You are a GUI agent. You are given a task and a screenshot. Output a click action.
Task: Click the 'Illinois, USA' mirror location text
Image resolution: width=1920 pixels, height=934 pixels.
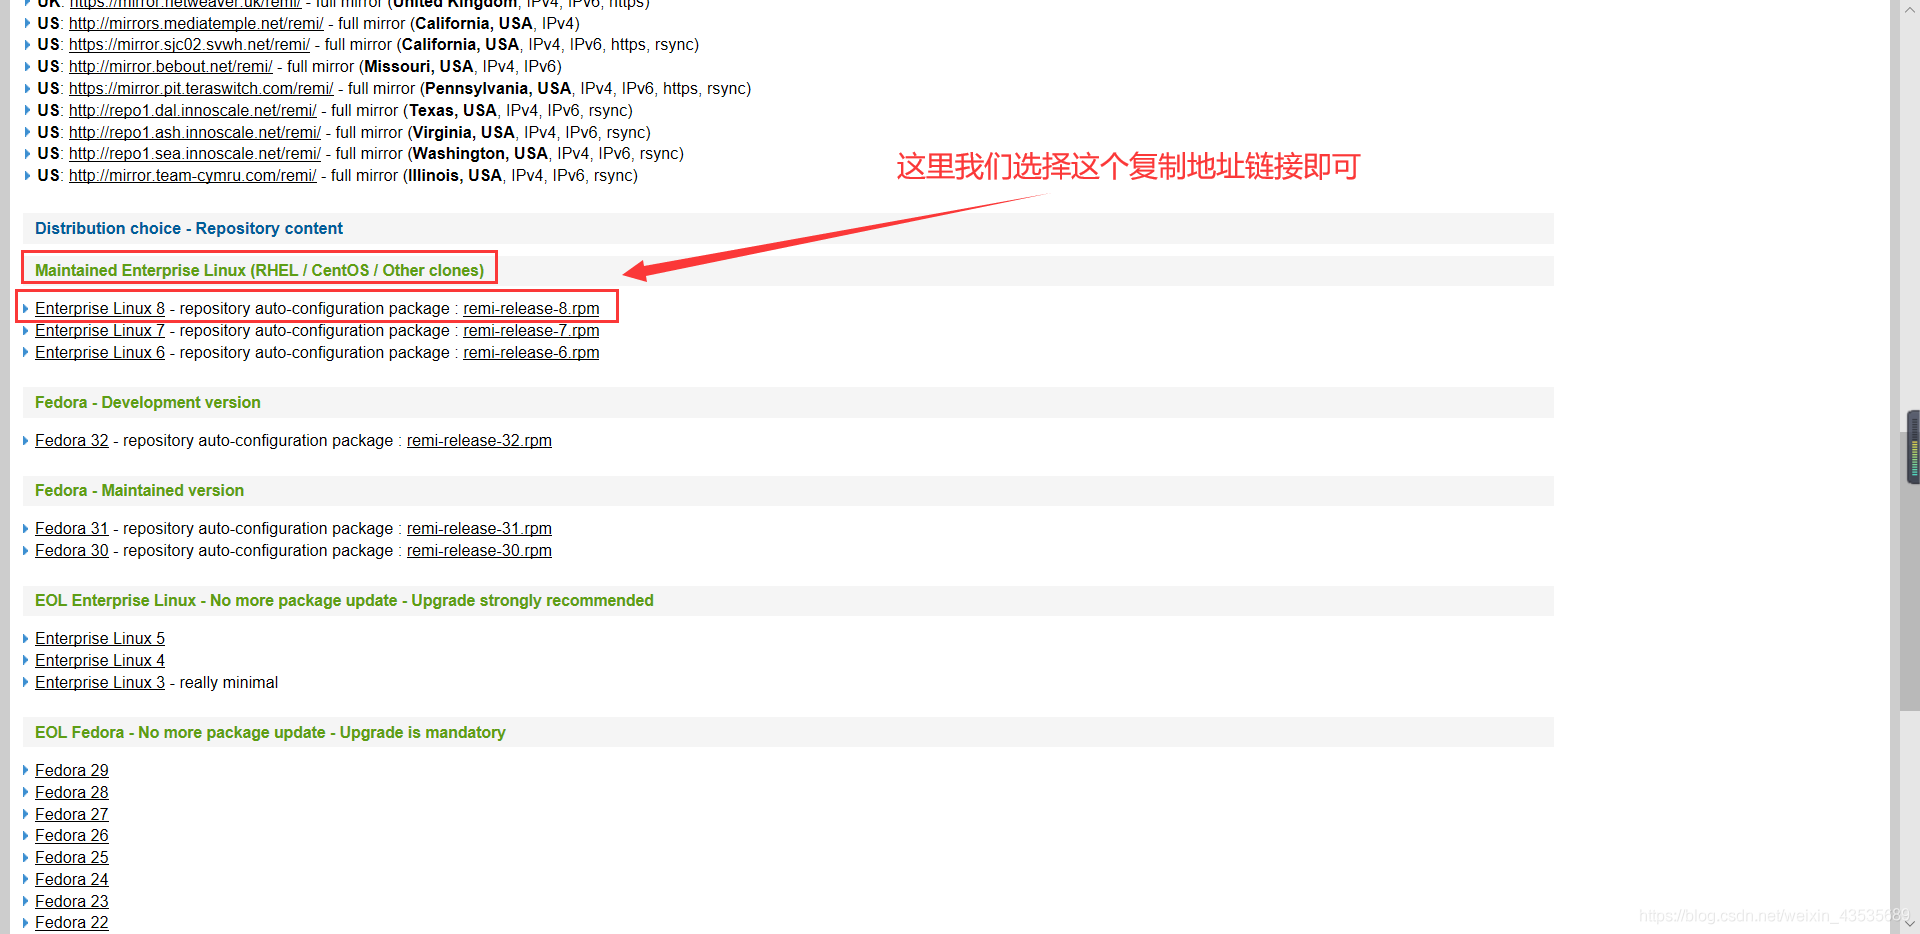[455, 176]
